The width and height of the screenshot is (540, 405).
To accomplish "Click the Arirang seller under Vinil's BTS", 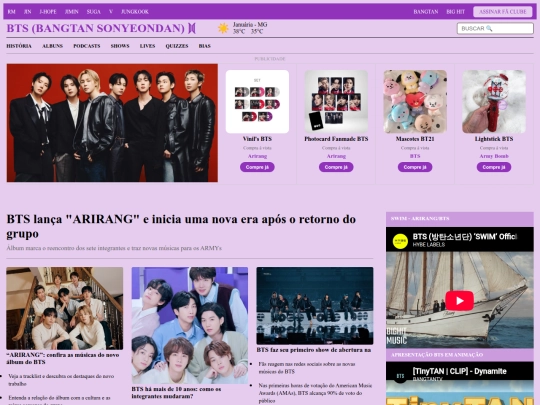I will click(257, 156).
